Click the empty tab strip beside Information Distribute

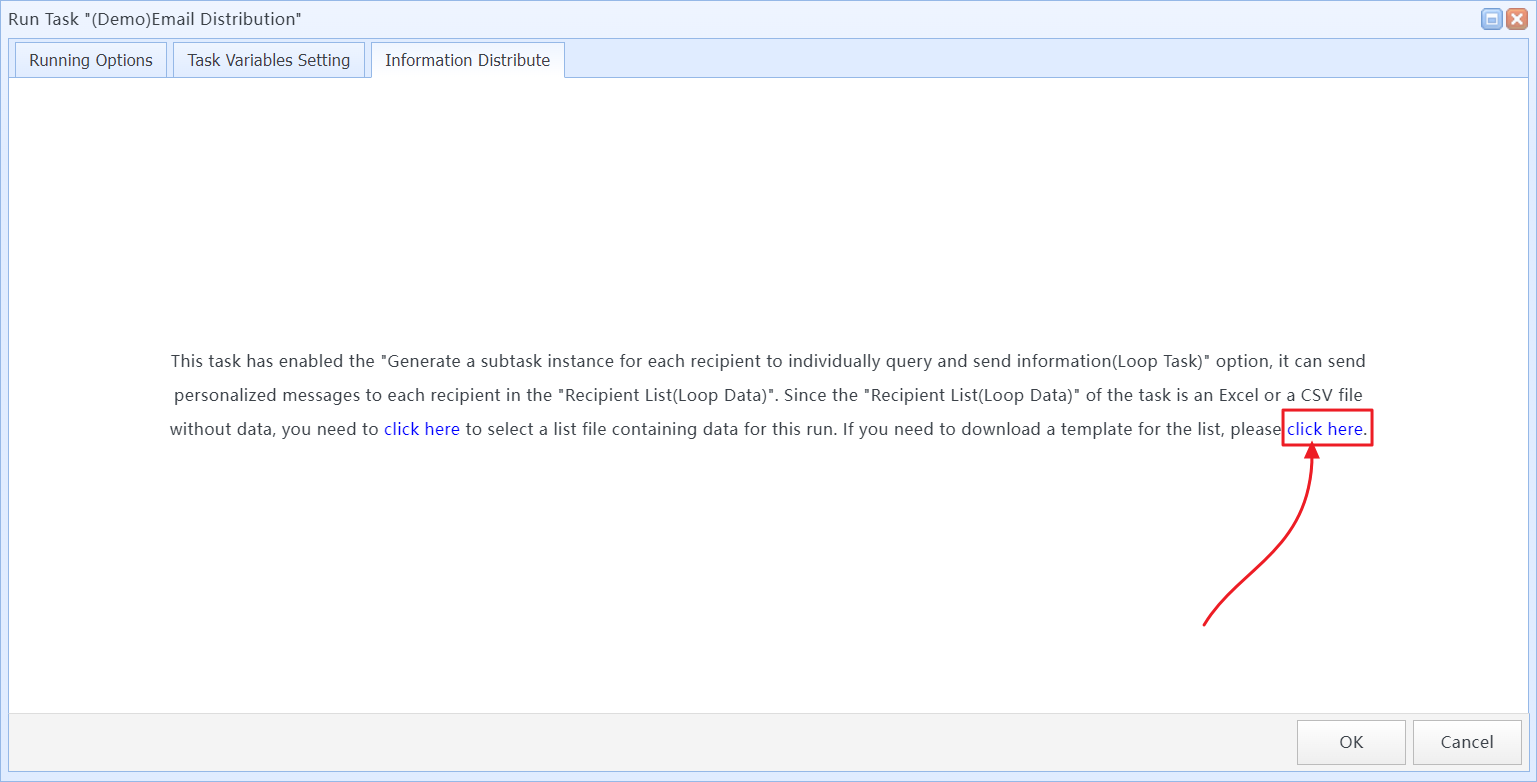[1000, 60]
